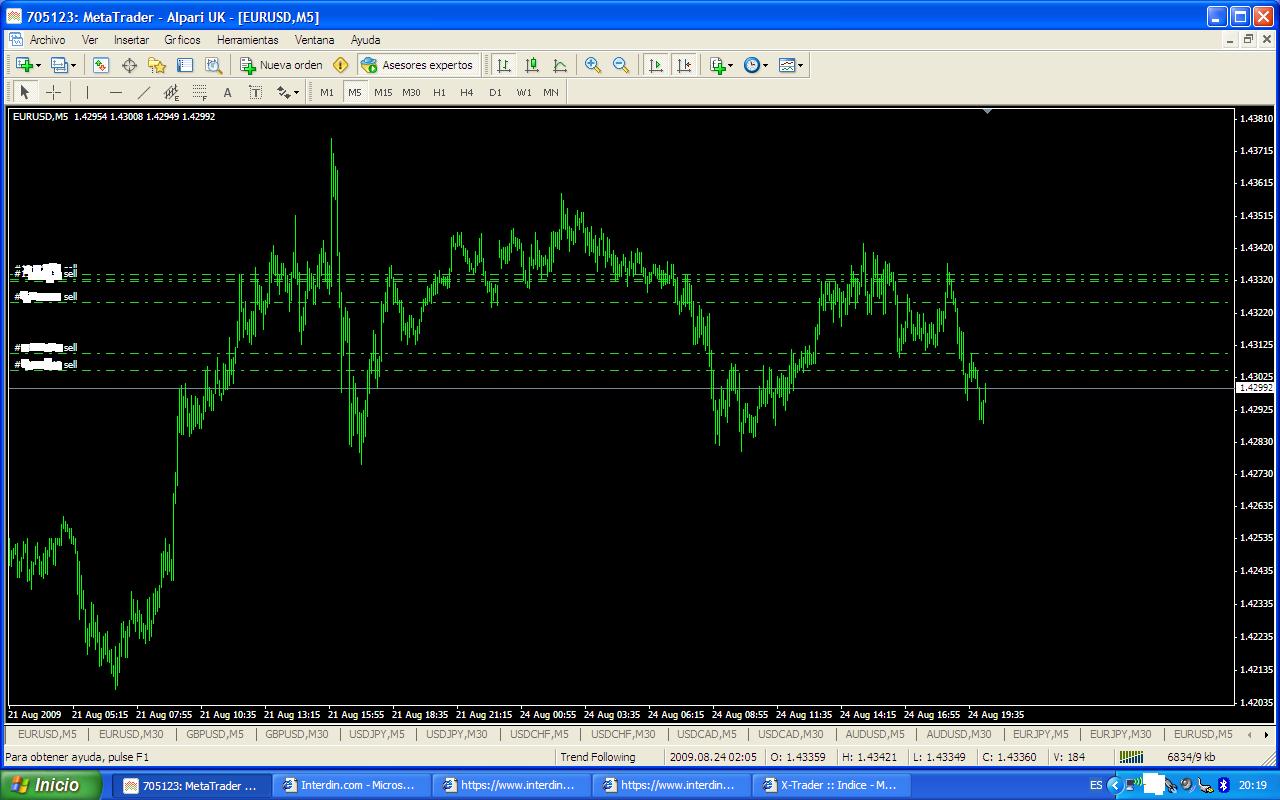Toggle chart auto scroll
1280x800 pixels.
656,65
